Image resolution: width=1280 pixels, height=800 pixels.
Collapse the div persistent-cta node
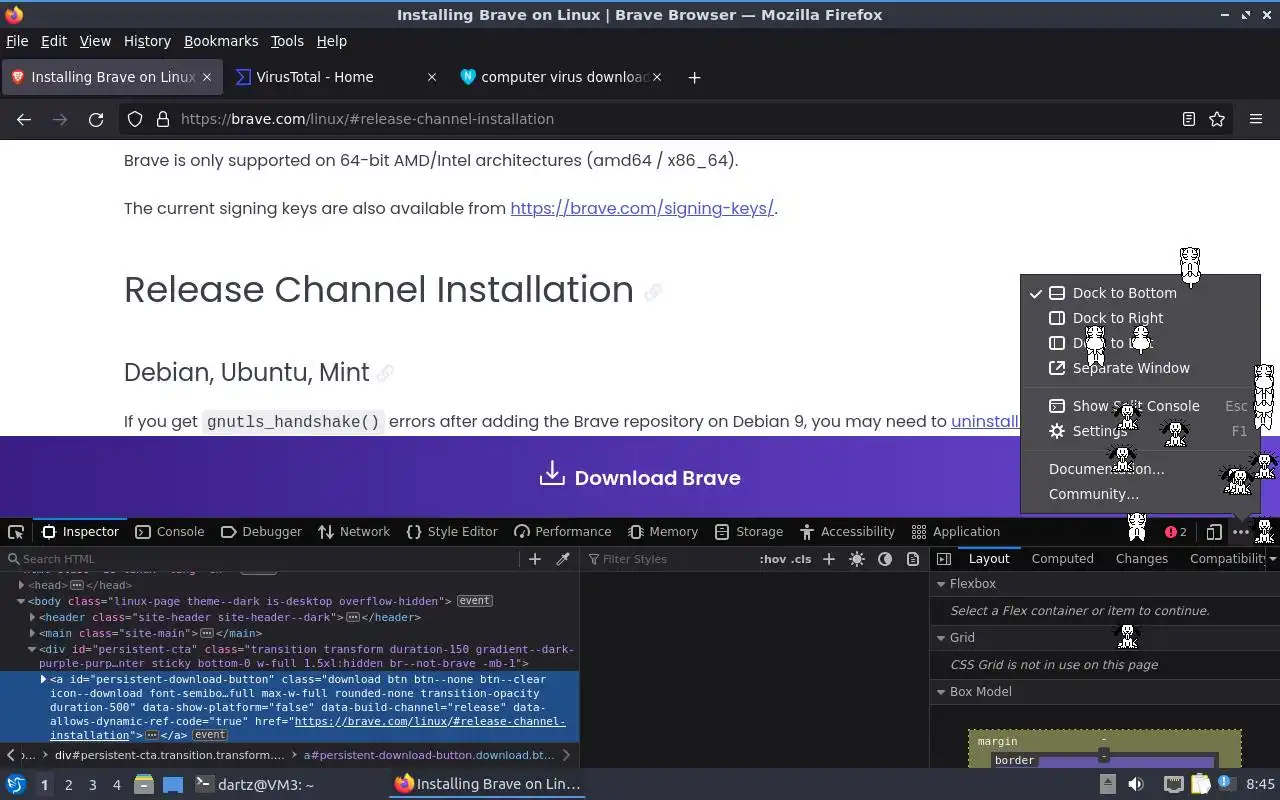(x=33, y=649)
